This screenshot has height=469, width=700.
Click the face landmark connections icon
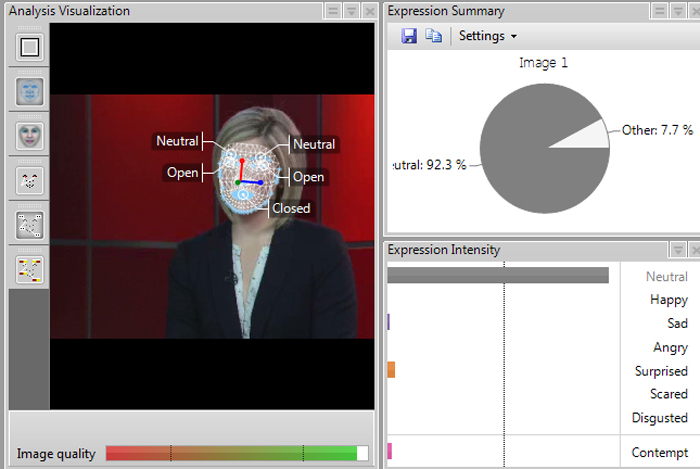29,225
